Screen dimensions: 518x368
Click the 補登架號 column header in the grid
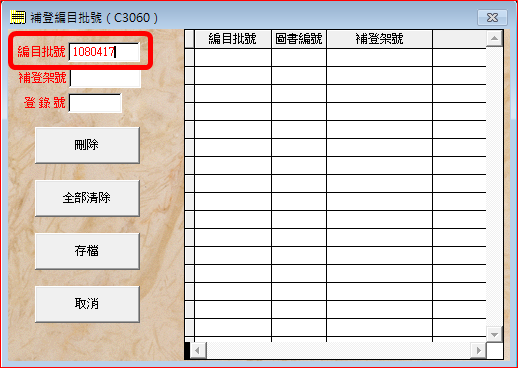[379, 39]
